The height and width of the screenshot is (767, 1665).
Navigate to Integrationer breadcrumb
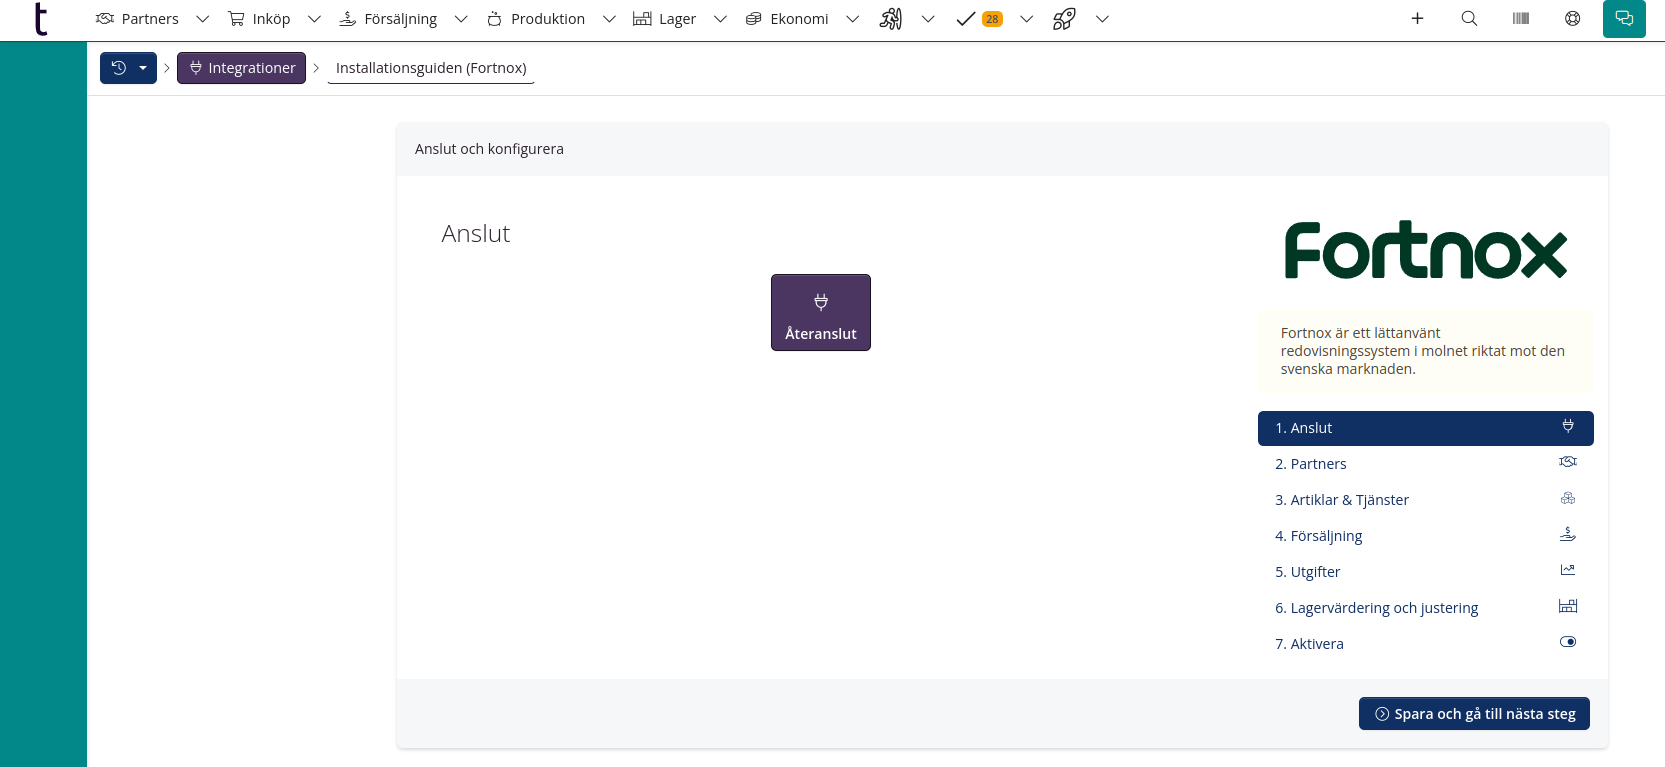click(x=241, y=68)
